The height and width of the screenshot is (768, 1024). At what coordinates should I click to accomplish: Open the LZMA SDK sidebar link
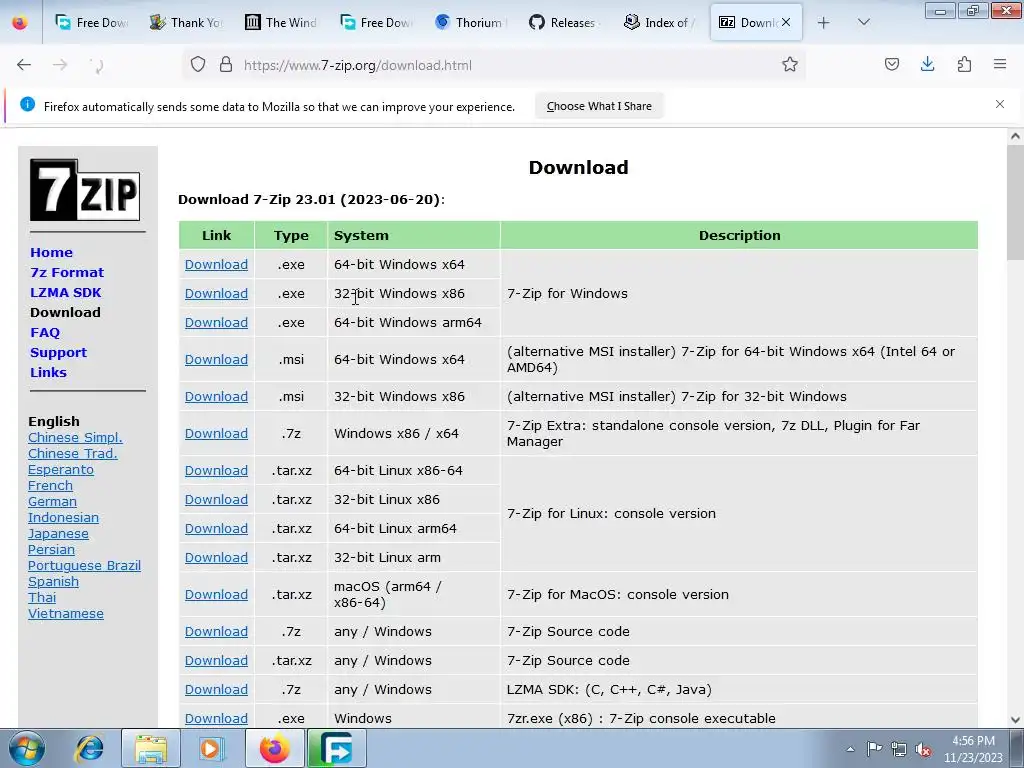click(x=65, y=293)
